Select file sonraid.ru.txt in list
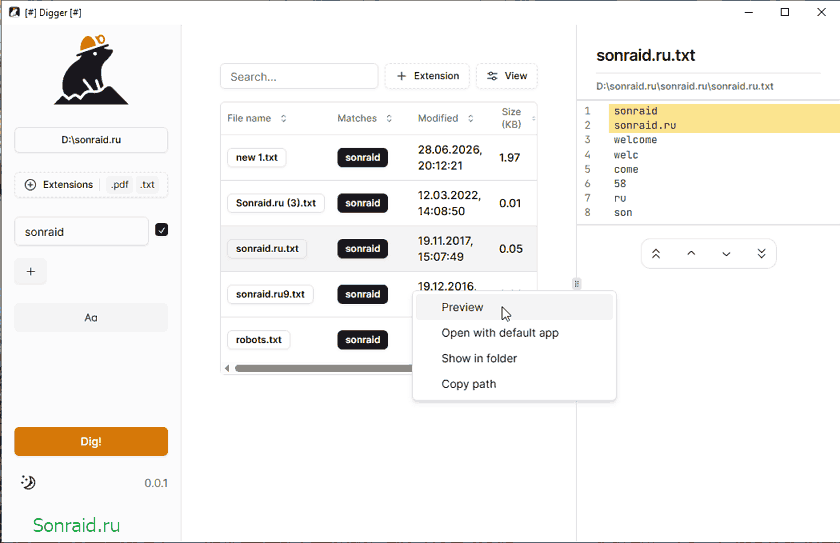840x543 pixels. (x=267, y=248)
